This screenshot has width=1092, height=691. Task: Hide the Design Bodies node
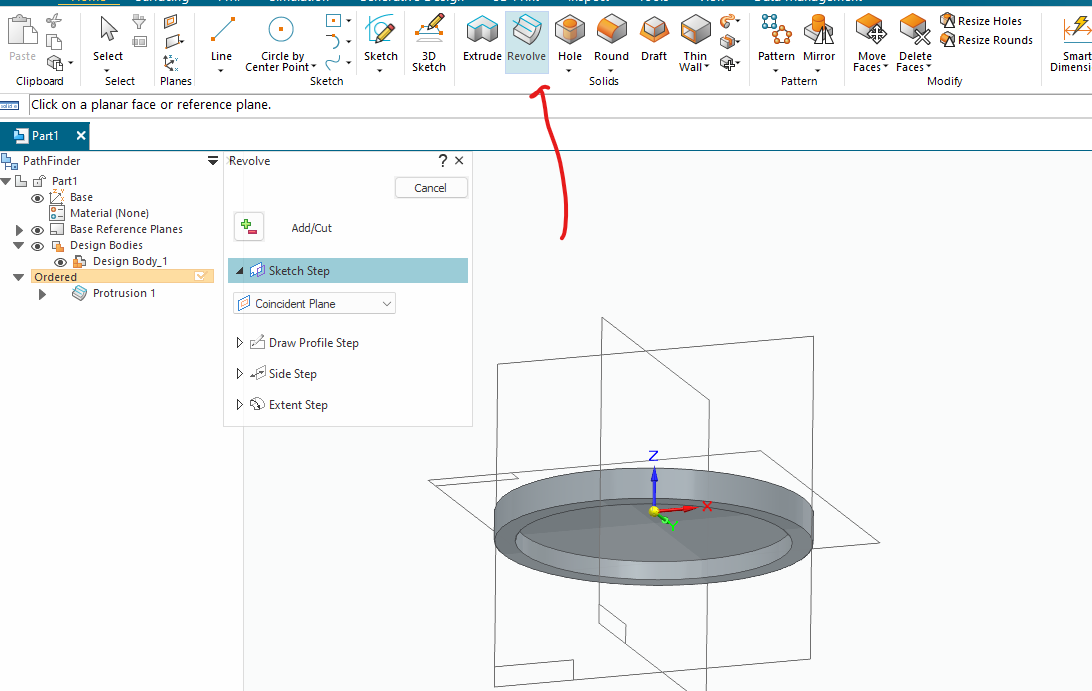point(38,246)
